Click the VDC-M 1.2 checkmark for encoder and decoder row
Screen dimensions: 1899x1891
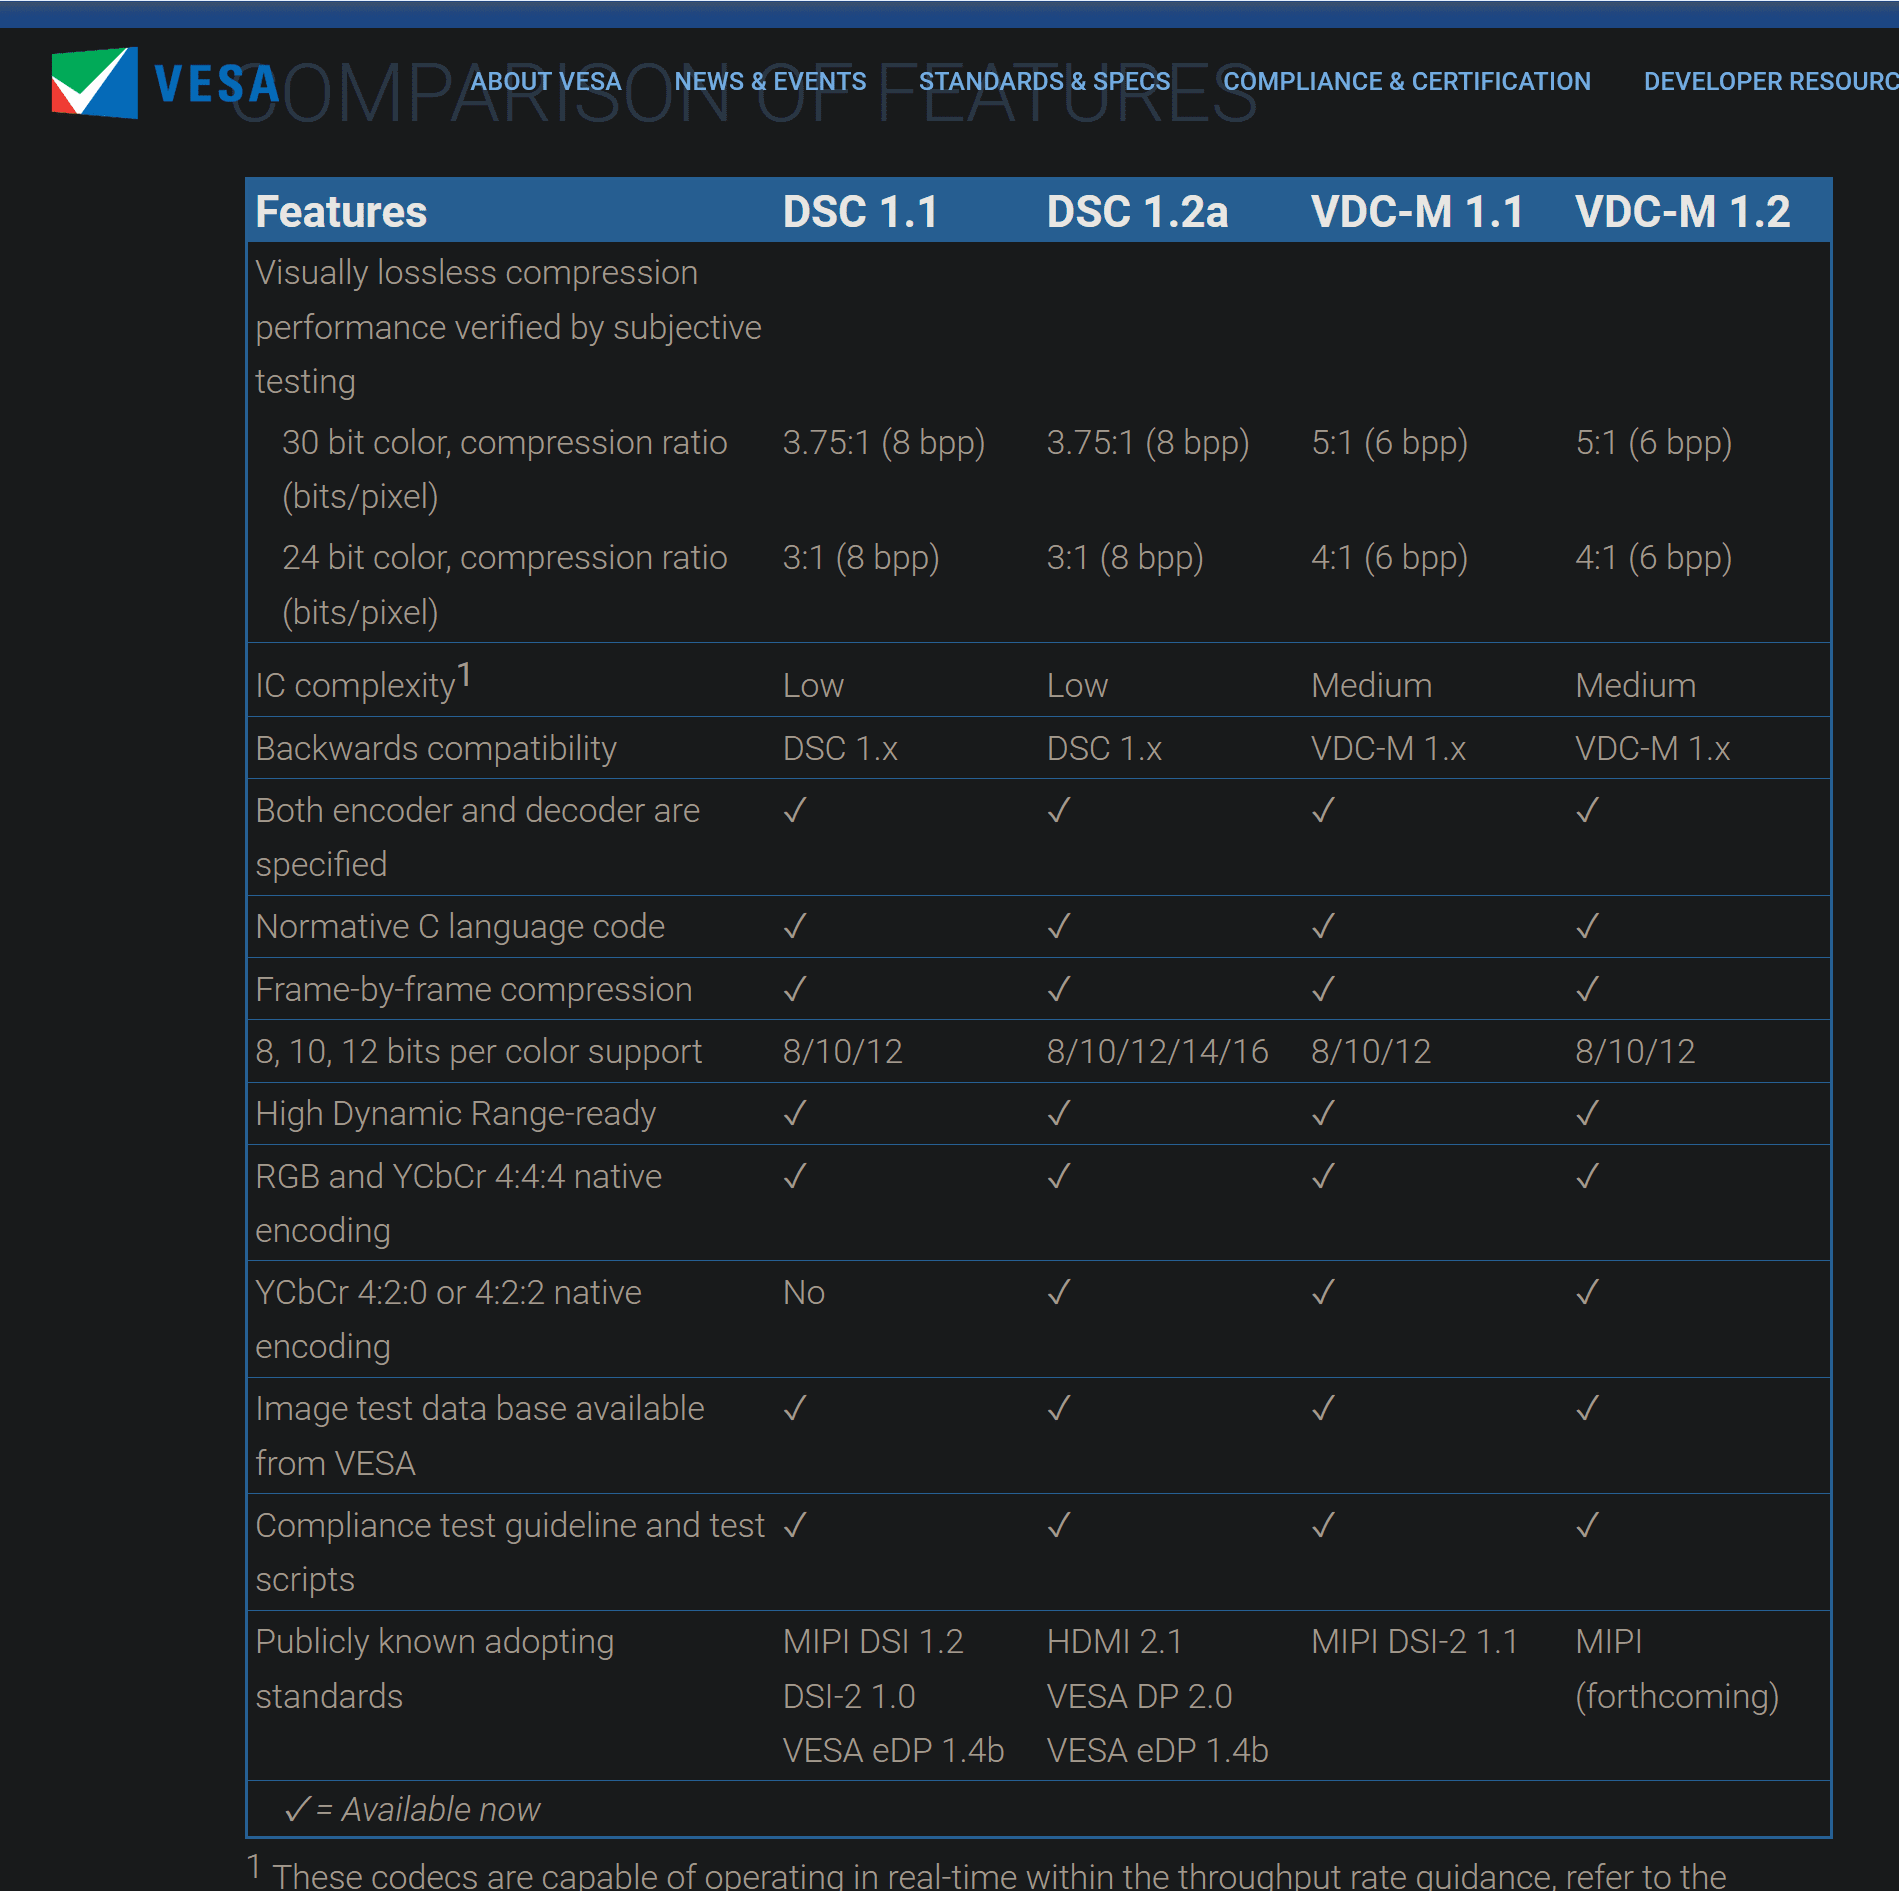(x=1587, y=810)
